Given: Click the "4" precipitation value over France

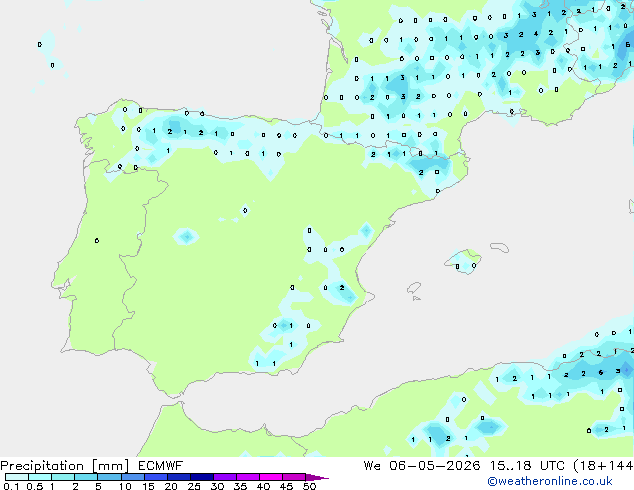Looking at the screenshot, I should [x=536, y=34].
